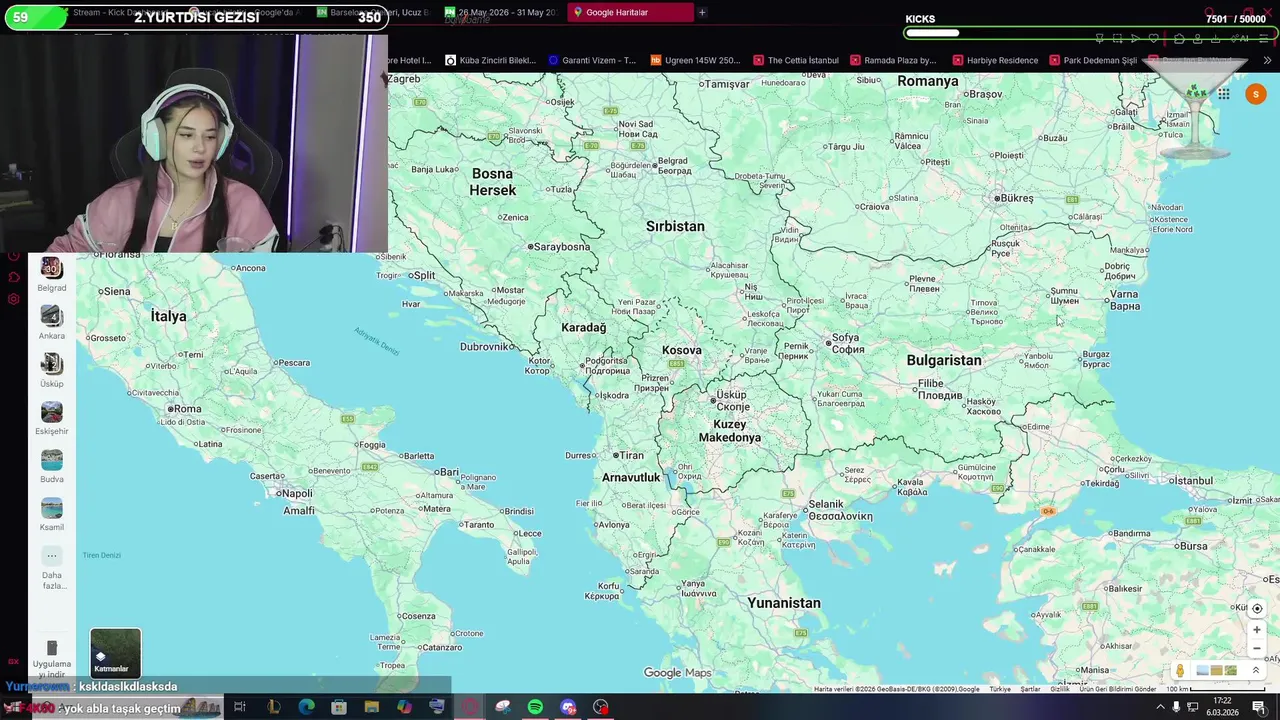Screen dimensions: 1280x720
Task: Open Gizlilik privacy link
Action: 1060,689
